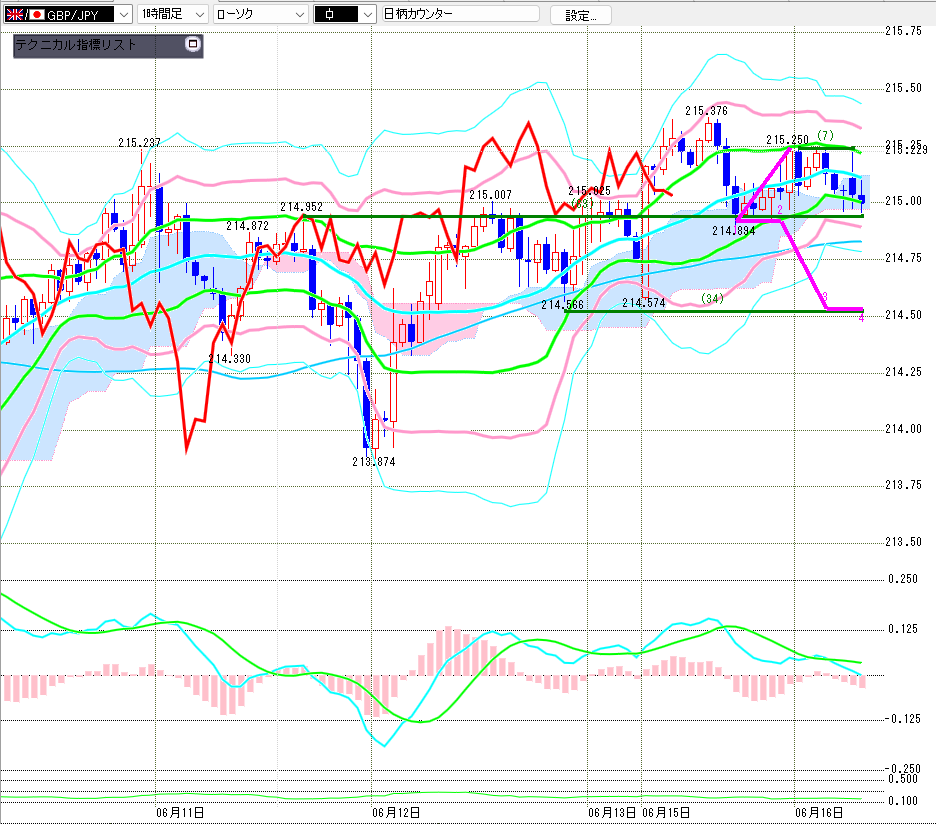Click the 06月15日 date axis label
936x824 pixels.
pos(666,813)
